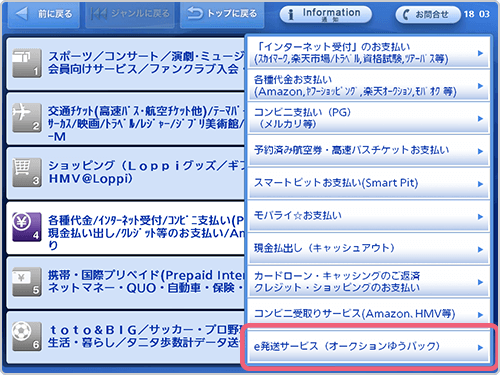Open 現金払出し (キャッシュアウト) option
Image resolution: width=500 pixels, height=375 pixels.
(x=369, y=248)
